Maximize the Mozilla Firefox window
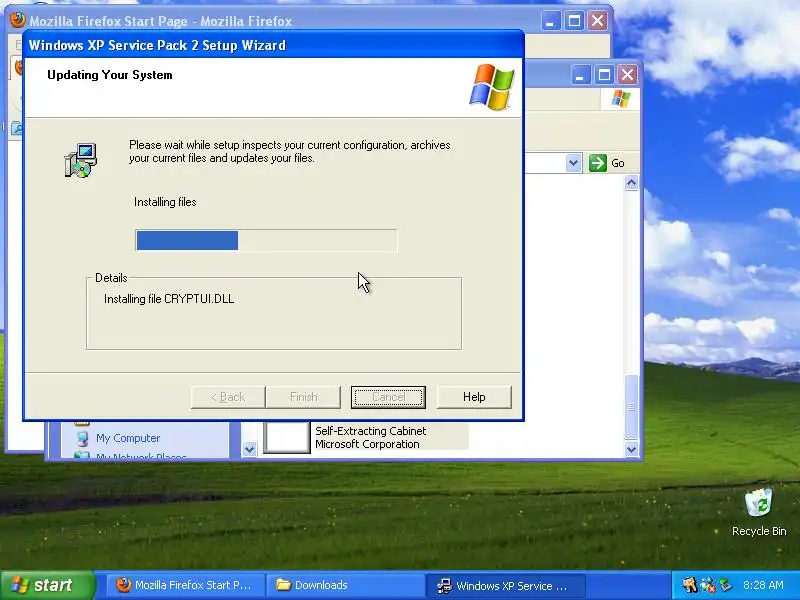 click(574, 21)
